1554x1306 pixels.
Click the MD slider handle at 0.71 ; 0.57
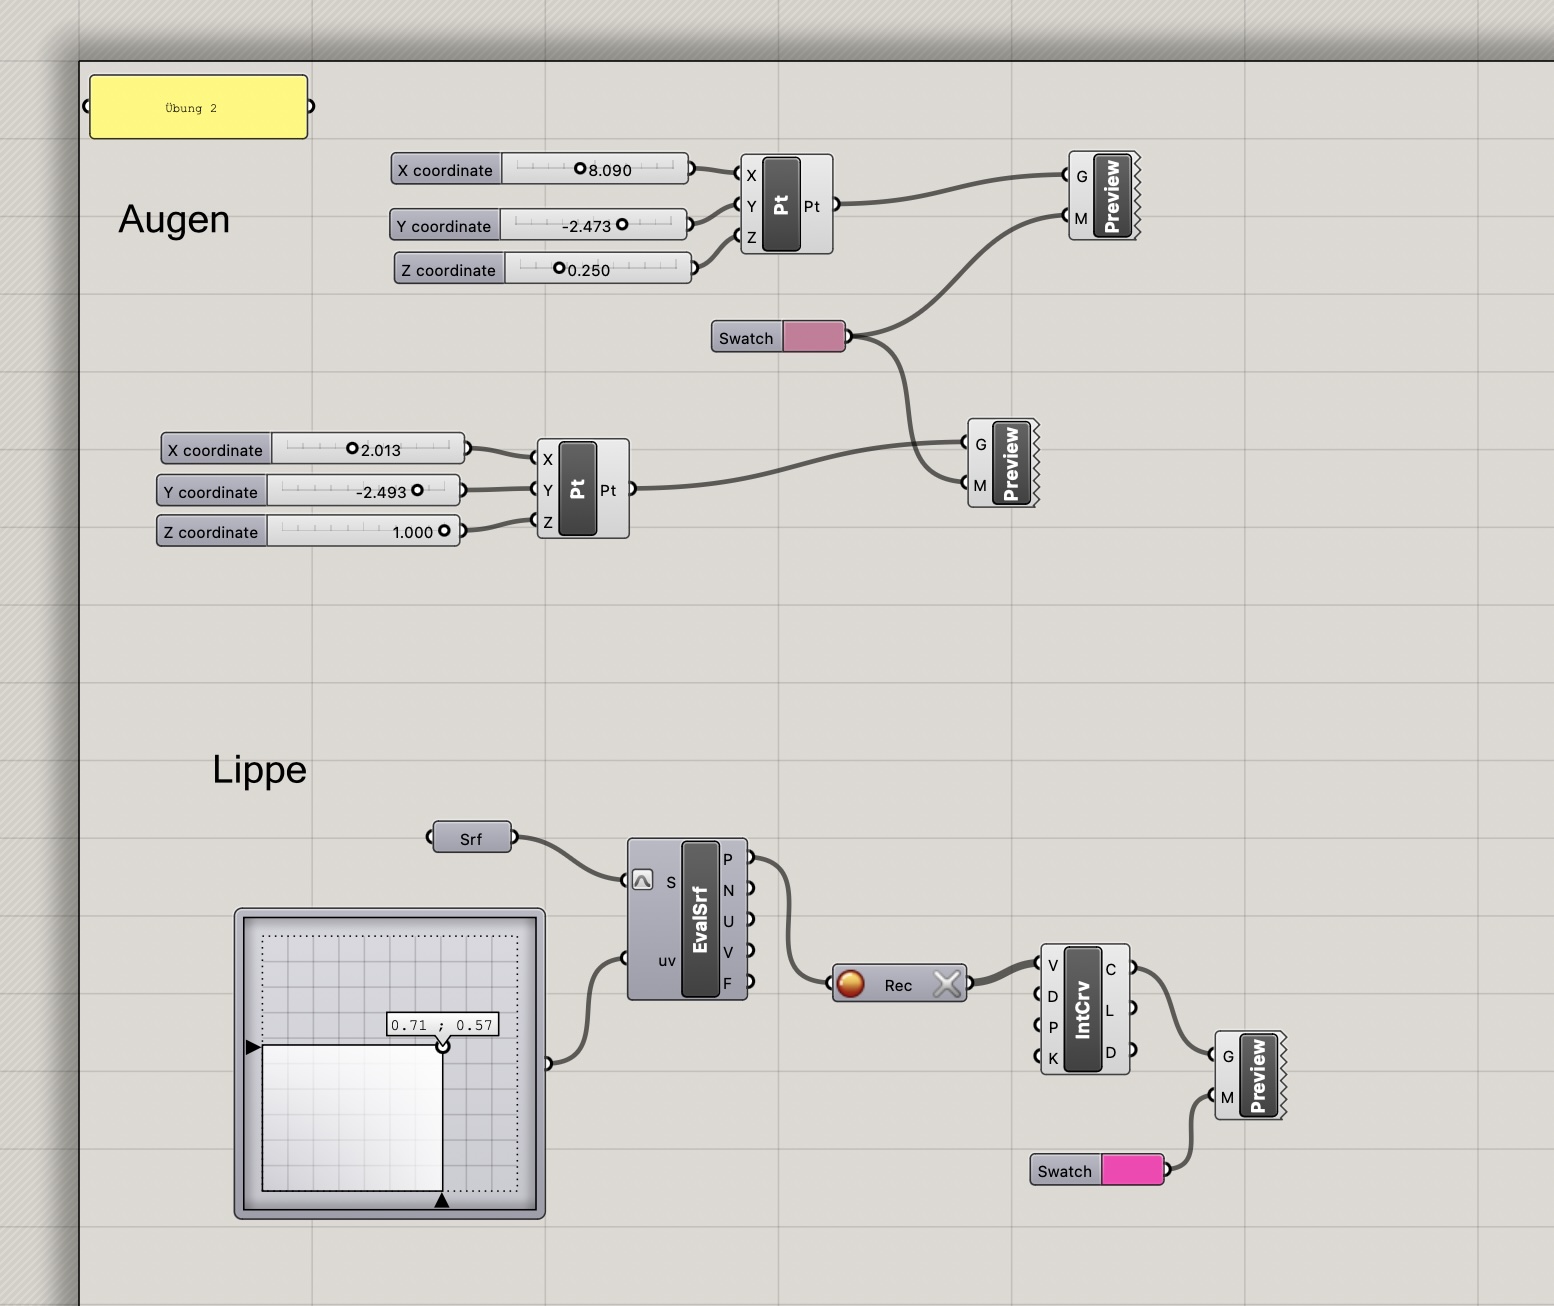(443, 1046)
